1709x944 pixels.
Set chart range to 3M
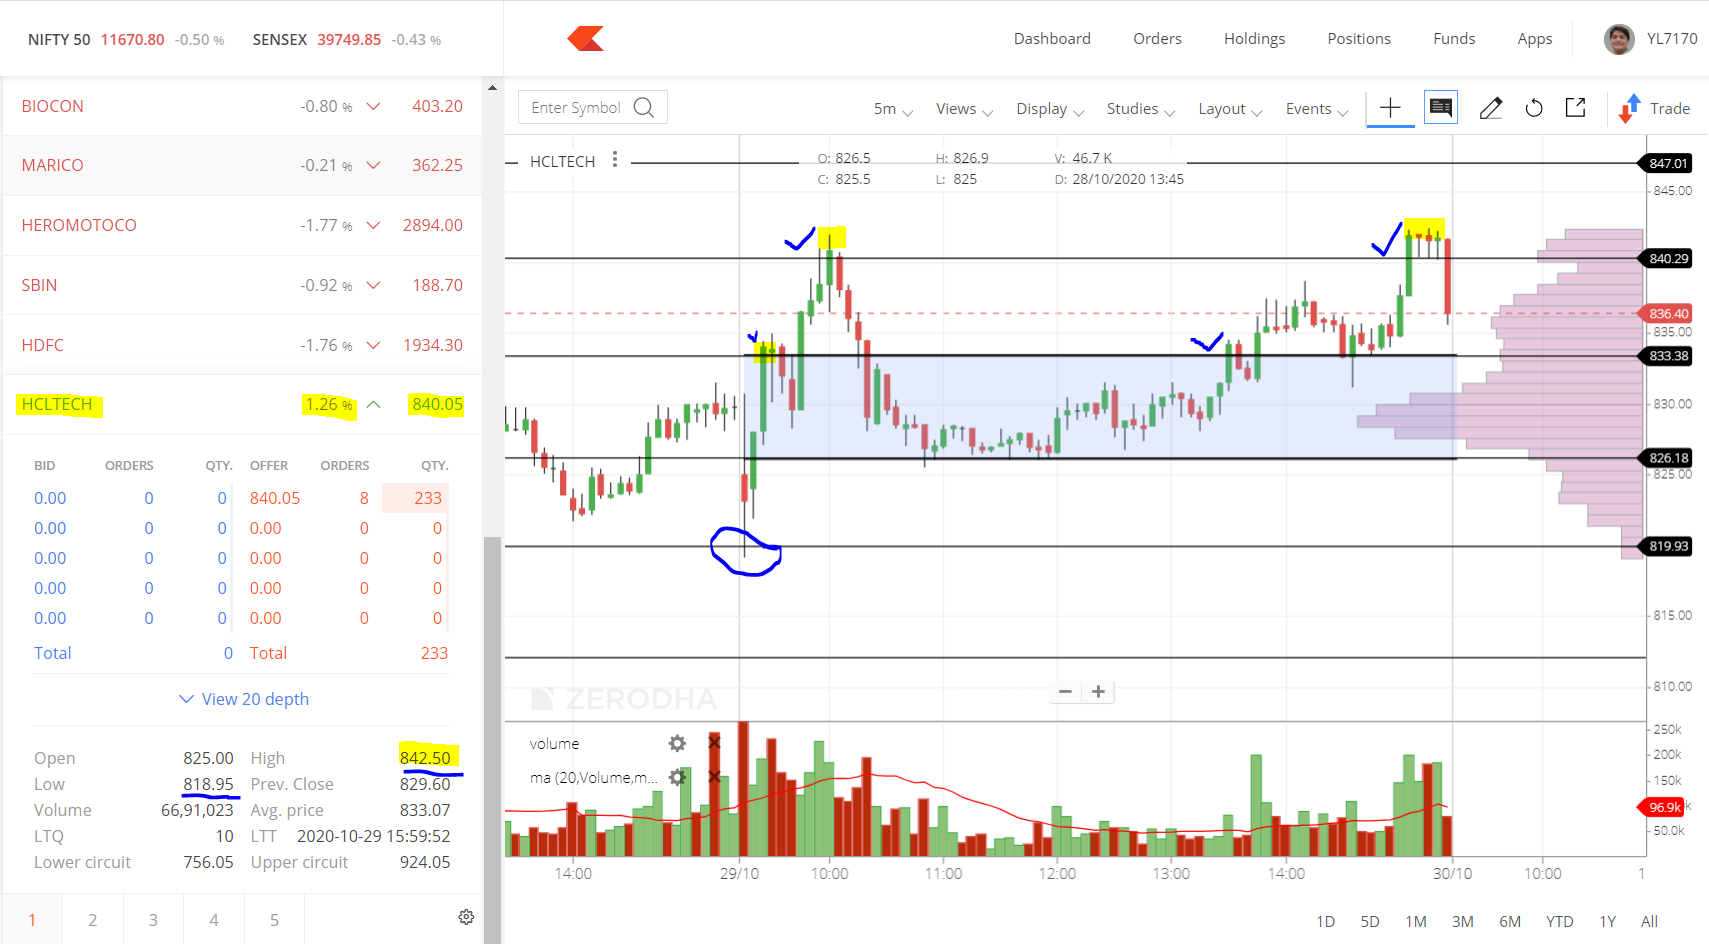click(x=1463, y=921)
